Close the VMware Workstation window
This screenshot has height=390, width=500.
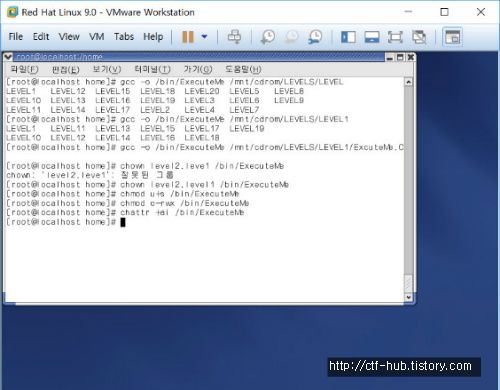[x=481, y=12]
